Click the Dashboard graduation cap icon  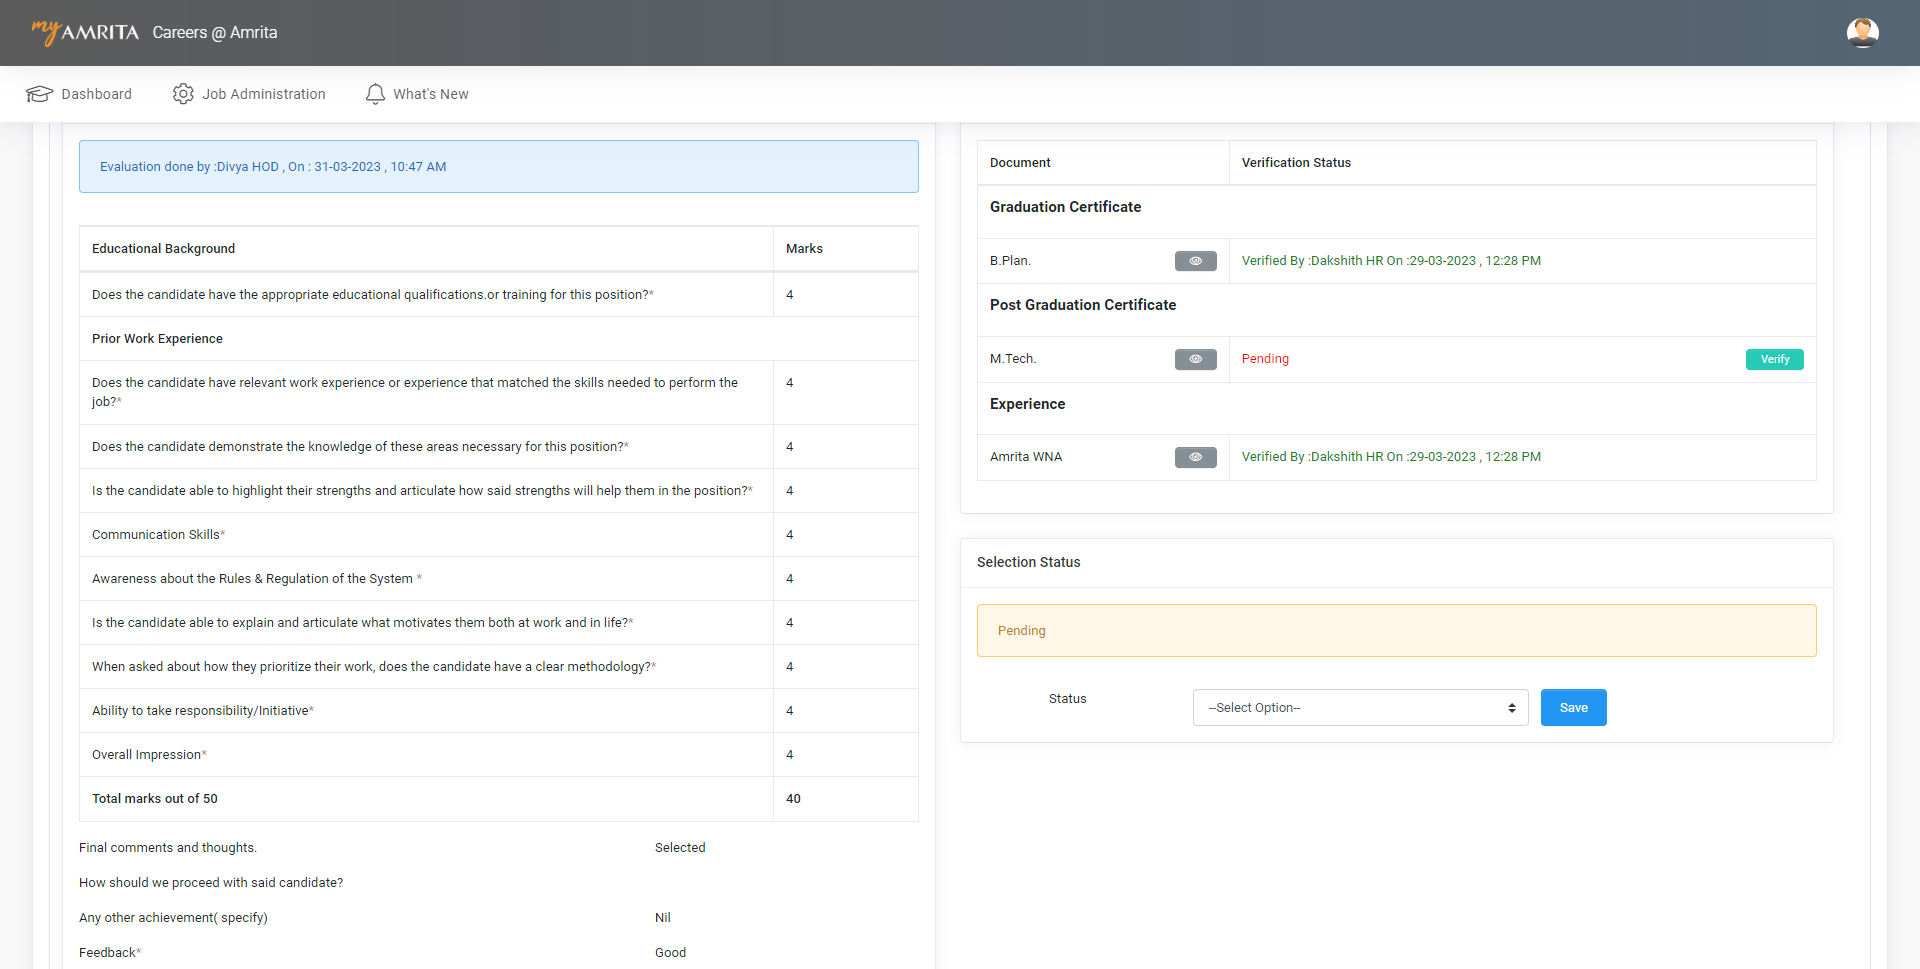coord(39,94)
